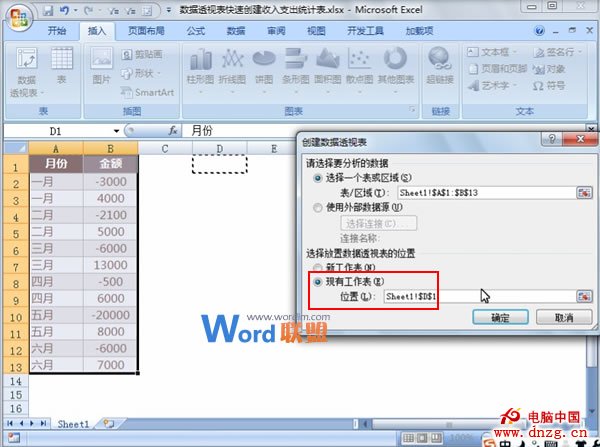Select 选择一个表或区域 radio button
600x447 pixels.
point(318,178)
